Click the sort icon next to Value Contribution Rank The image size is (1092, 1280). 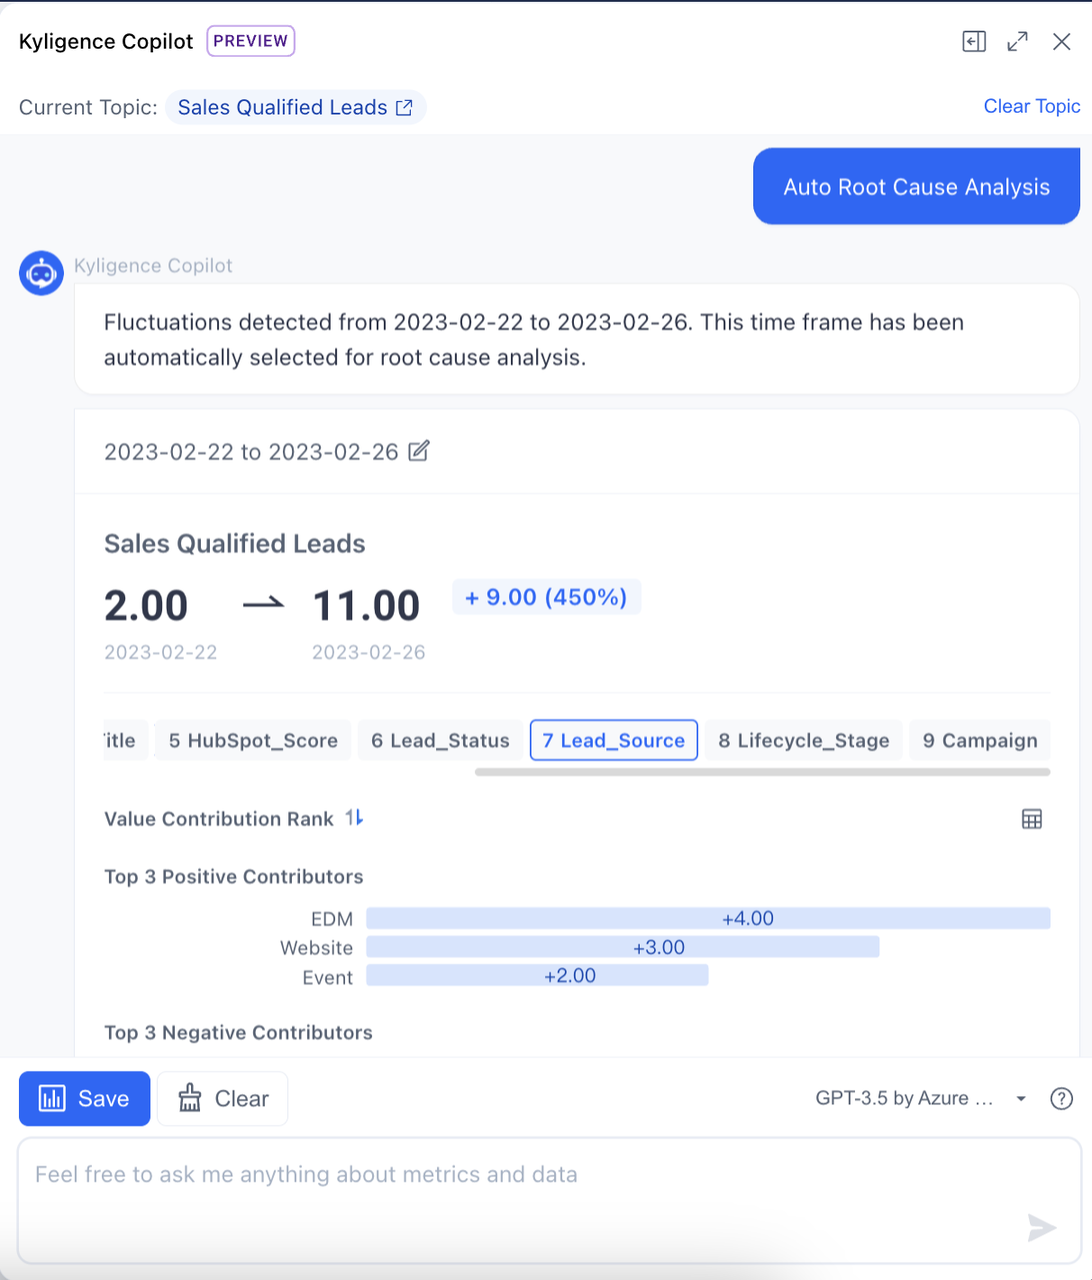pos(352,818)
